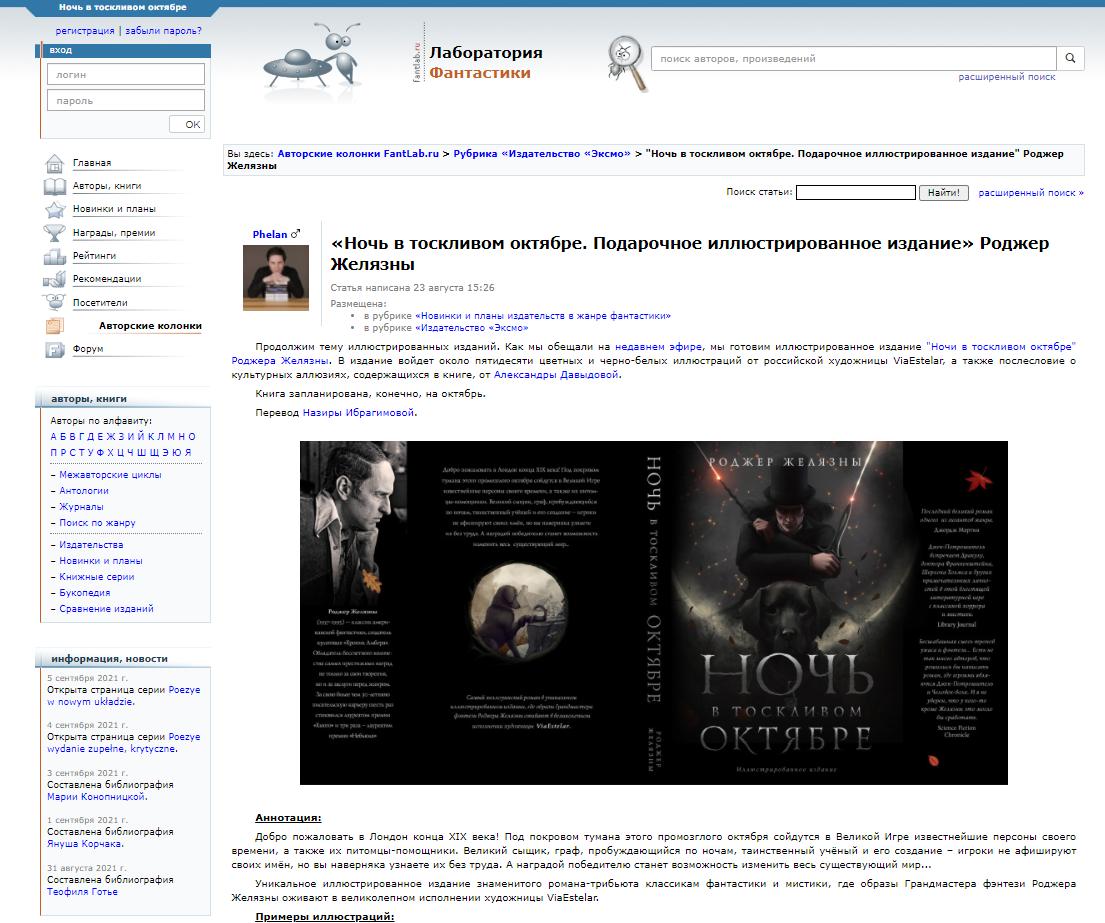
Task: Click the Александры Давыдовой link
Action: point(556,375)
